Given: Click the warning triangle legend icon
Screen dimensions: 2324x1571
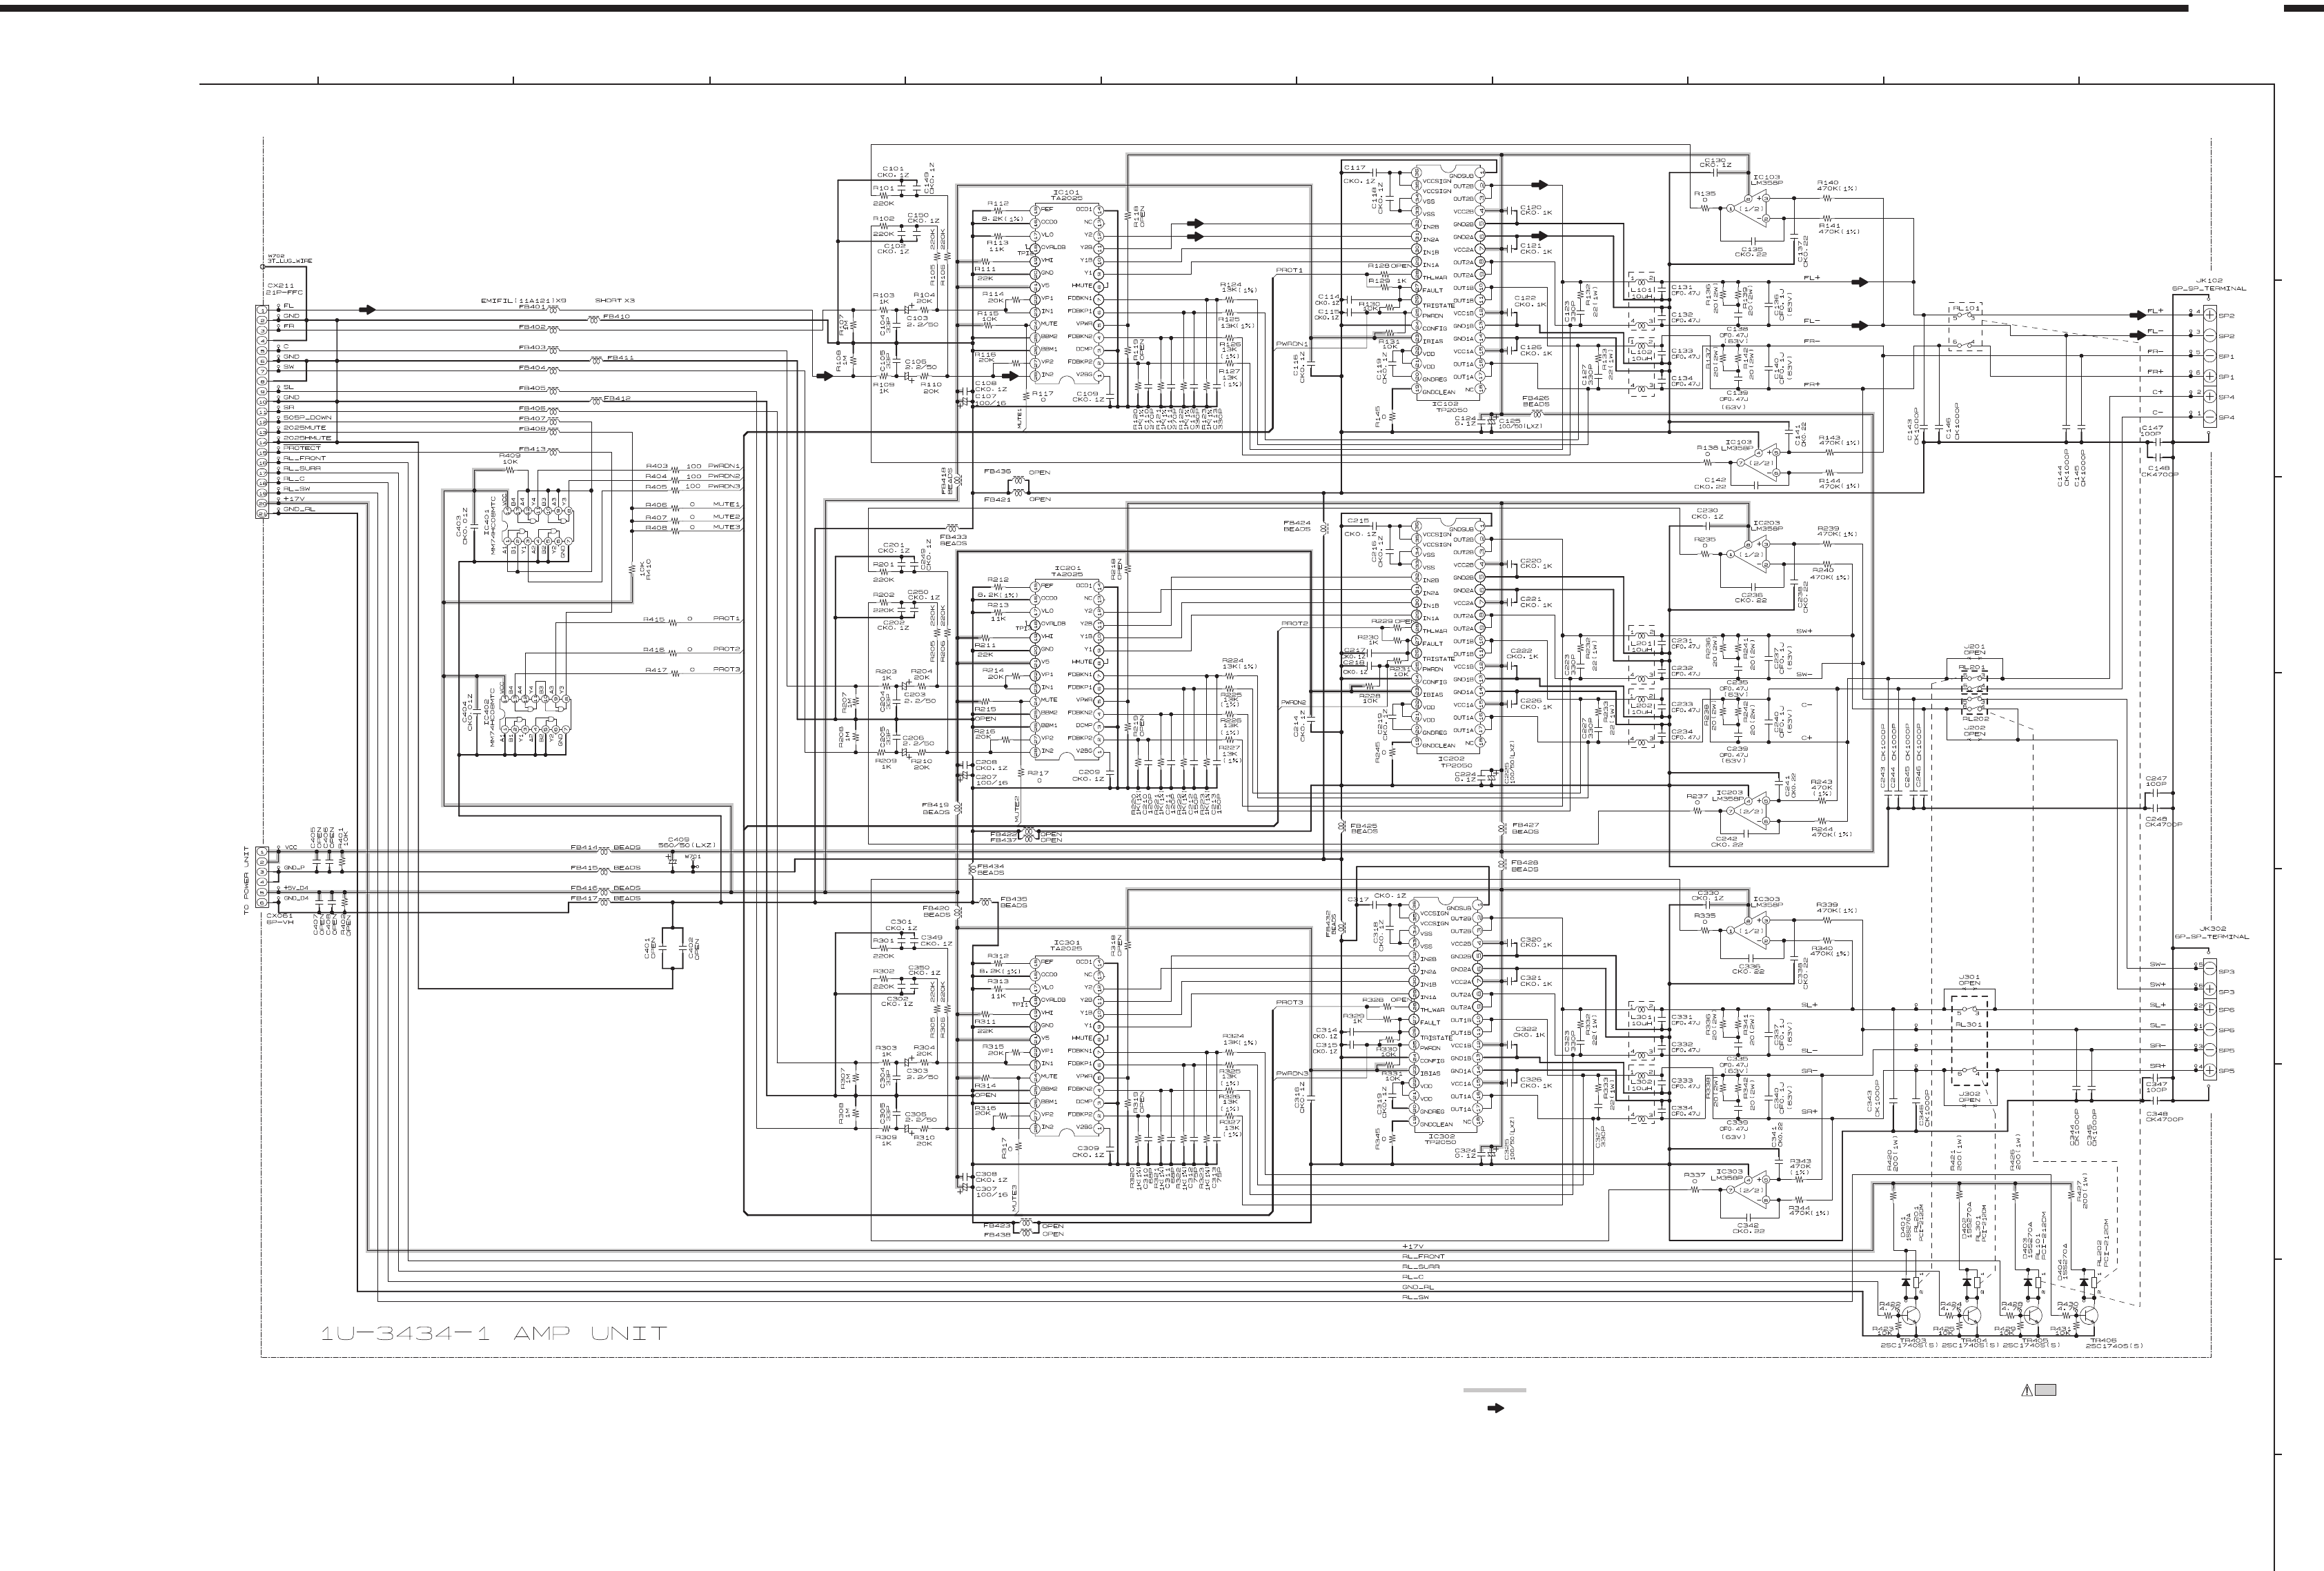Looking at the screenshot, I should (x=2027, y=1390).
